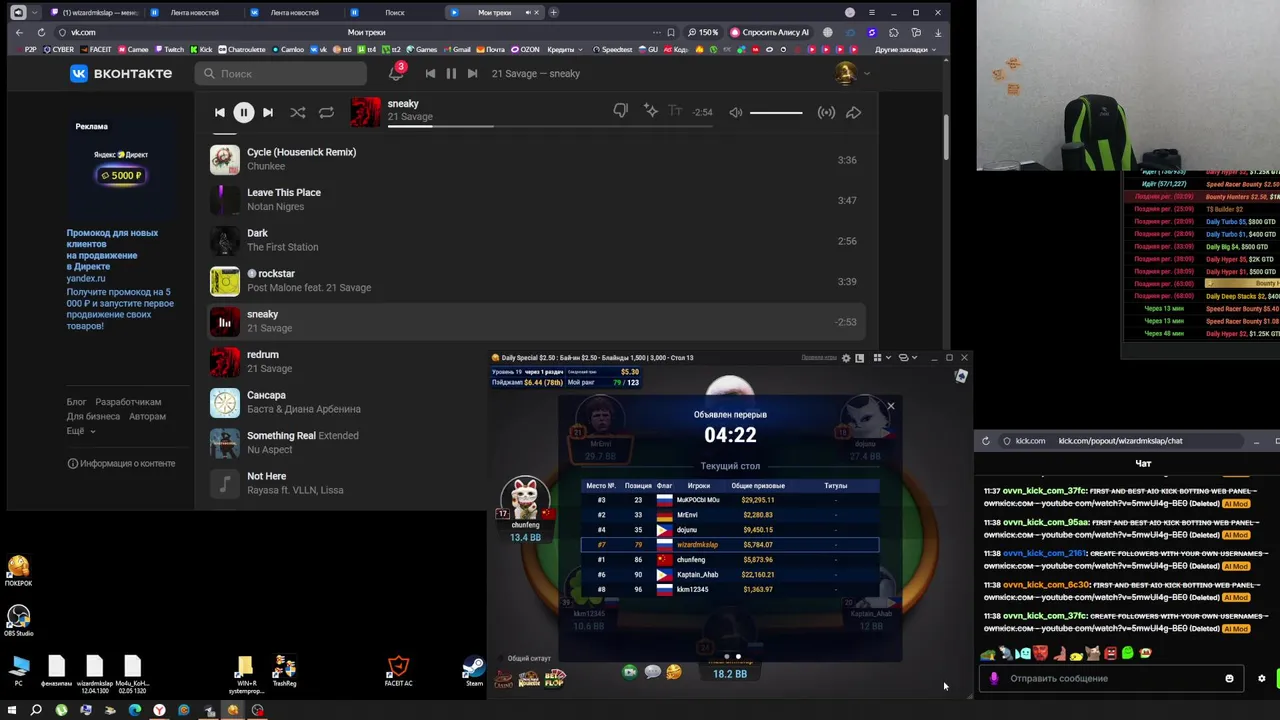The image size is (1280, 720).
Task: Click the VK notifications bell icon
Action: tap(396, 73)
